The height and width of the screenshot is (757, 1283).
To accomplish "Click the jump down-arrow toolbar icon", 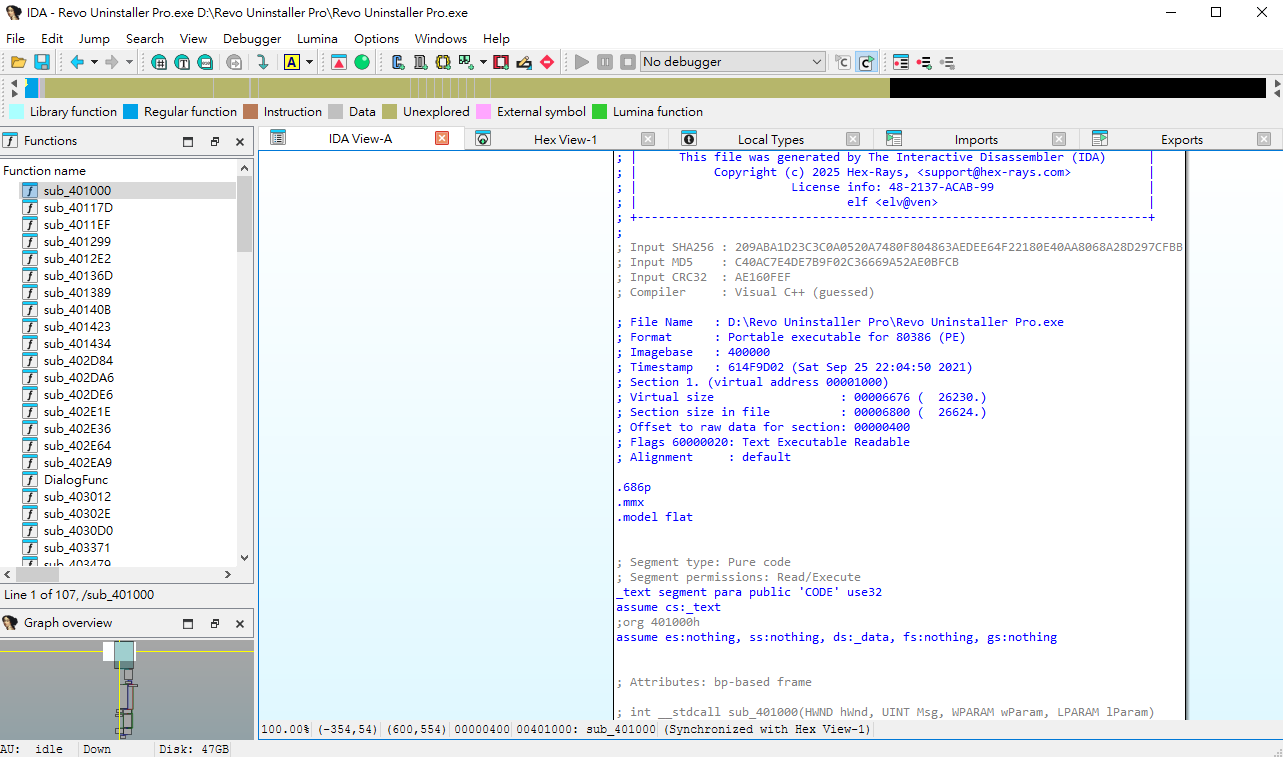I will (263, 62).
